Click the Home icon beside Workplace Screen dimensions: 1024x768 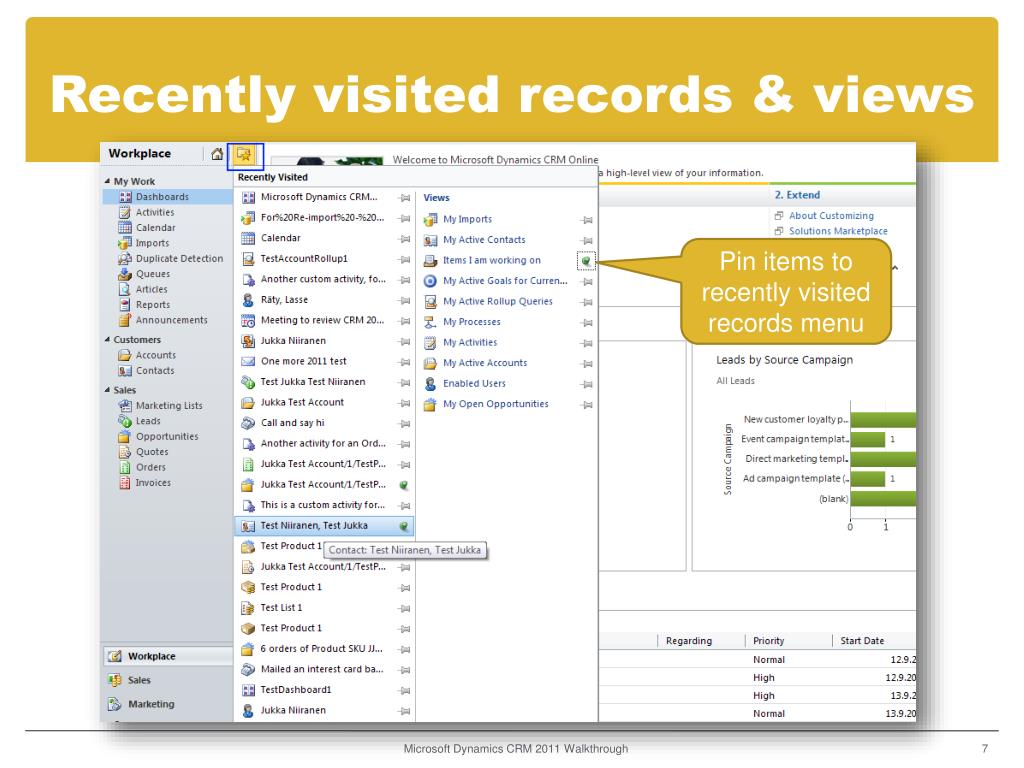pos(217,154)
